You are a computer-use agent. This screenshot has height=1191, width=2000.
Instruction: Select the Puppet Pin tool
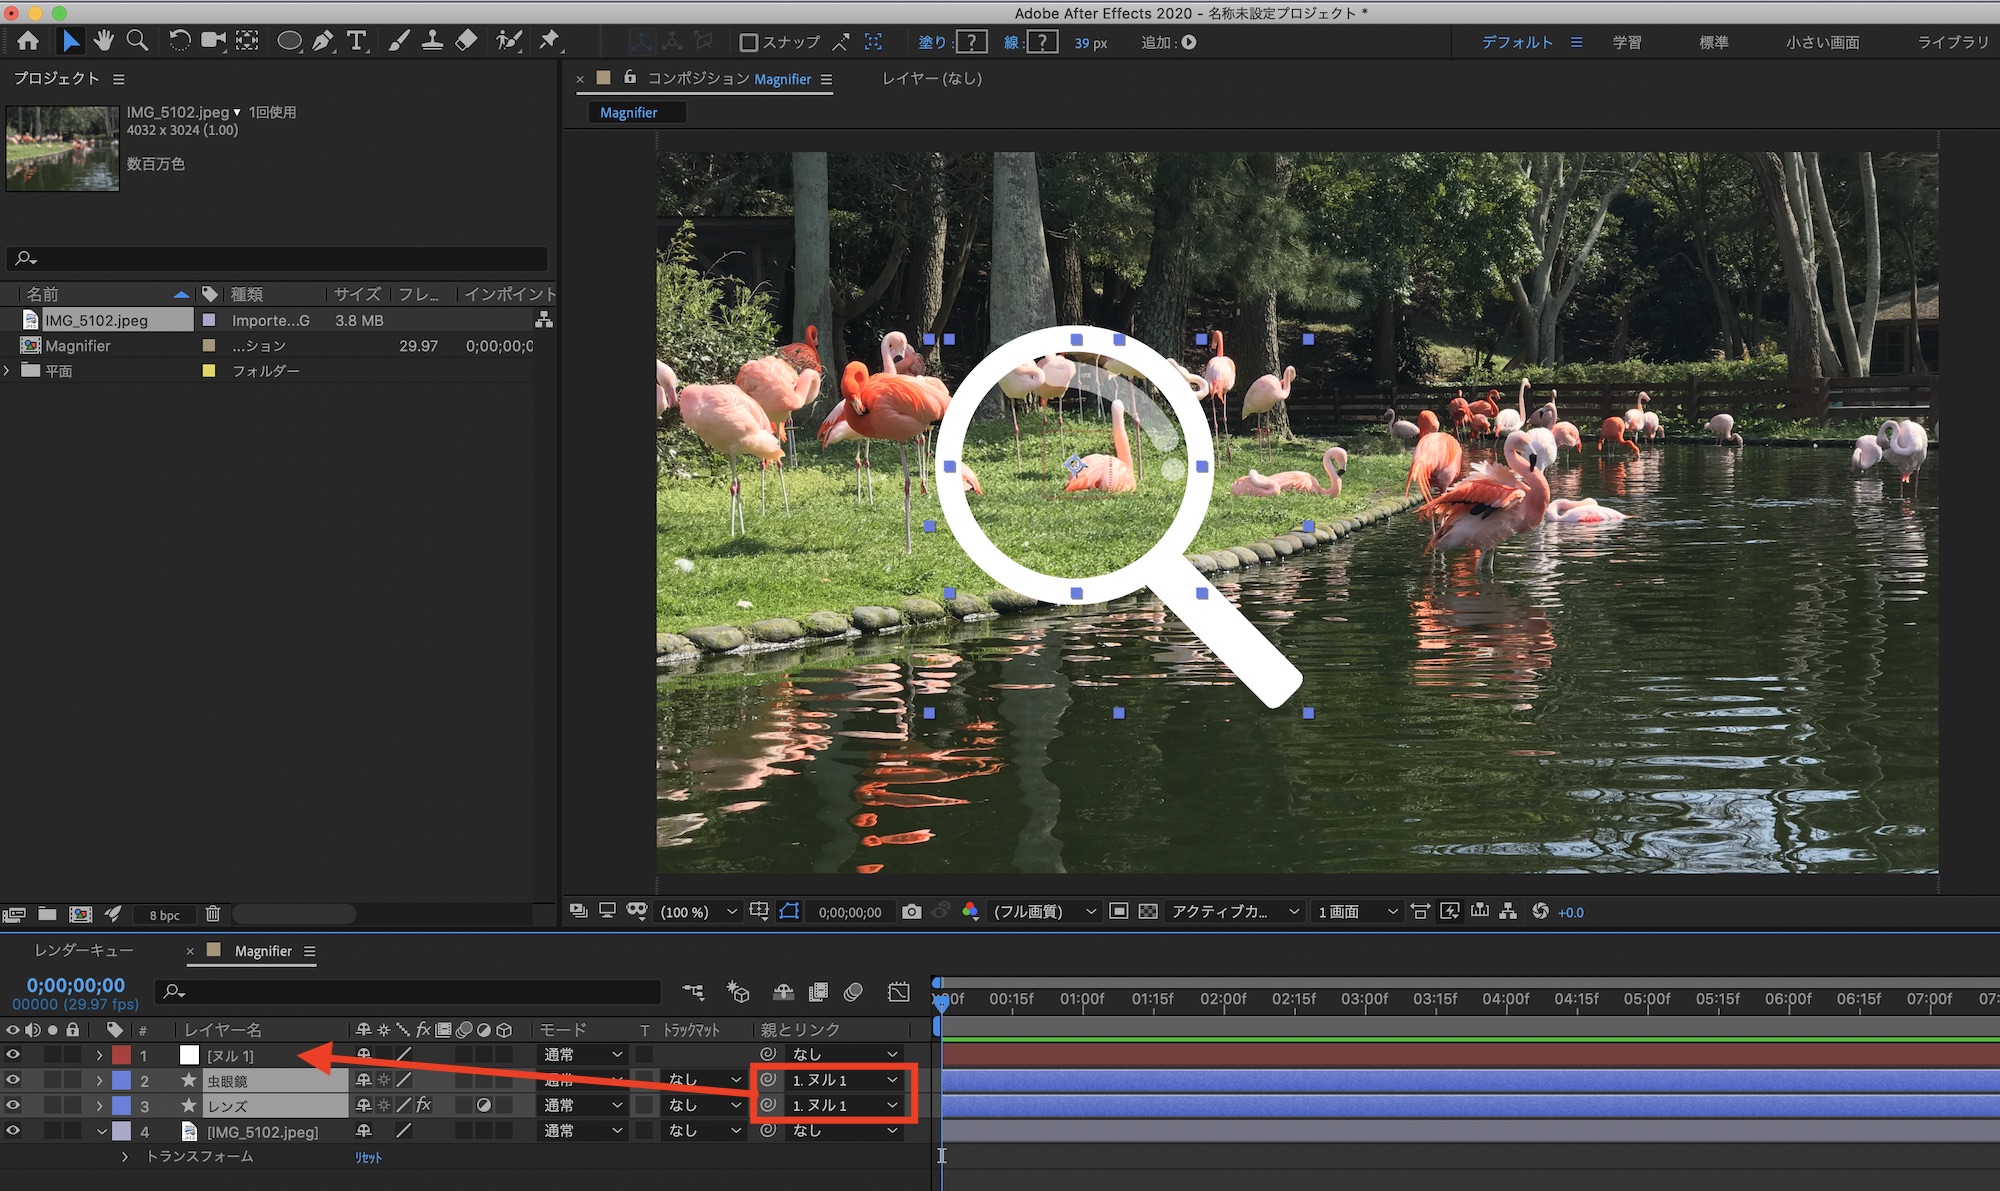click(x=549, y=40)
